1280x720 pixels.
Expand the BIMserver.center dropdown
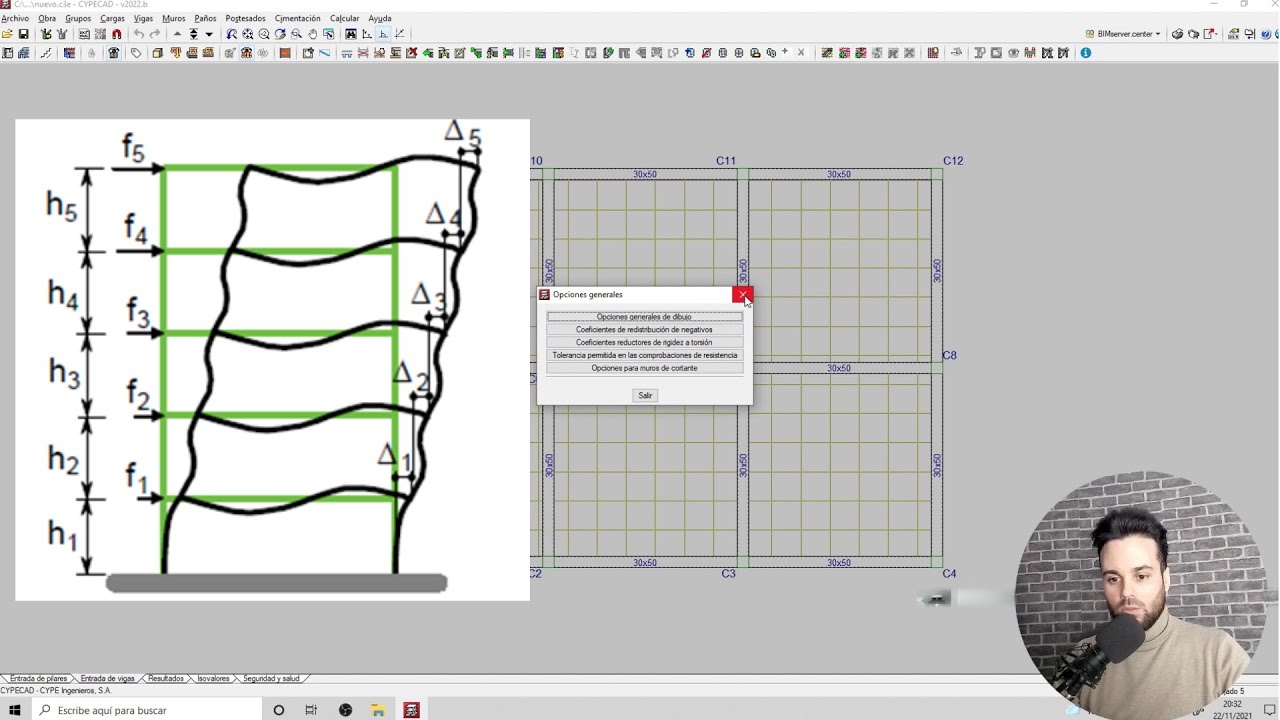(x=1158, y=34)
